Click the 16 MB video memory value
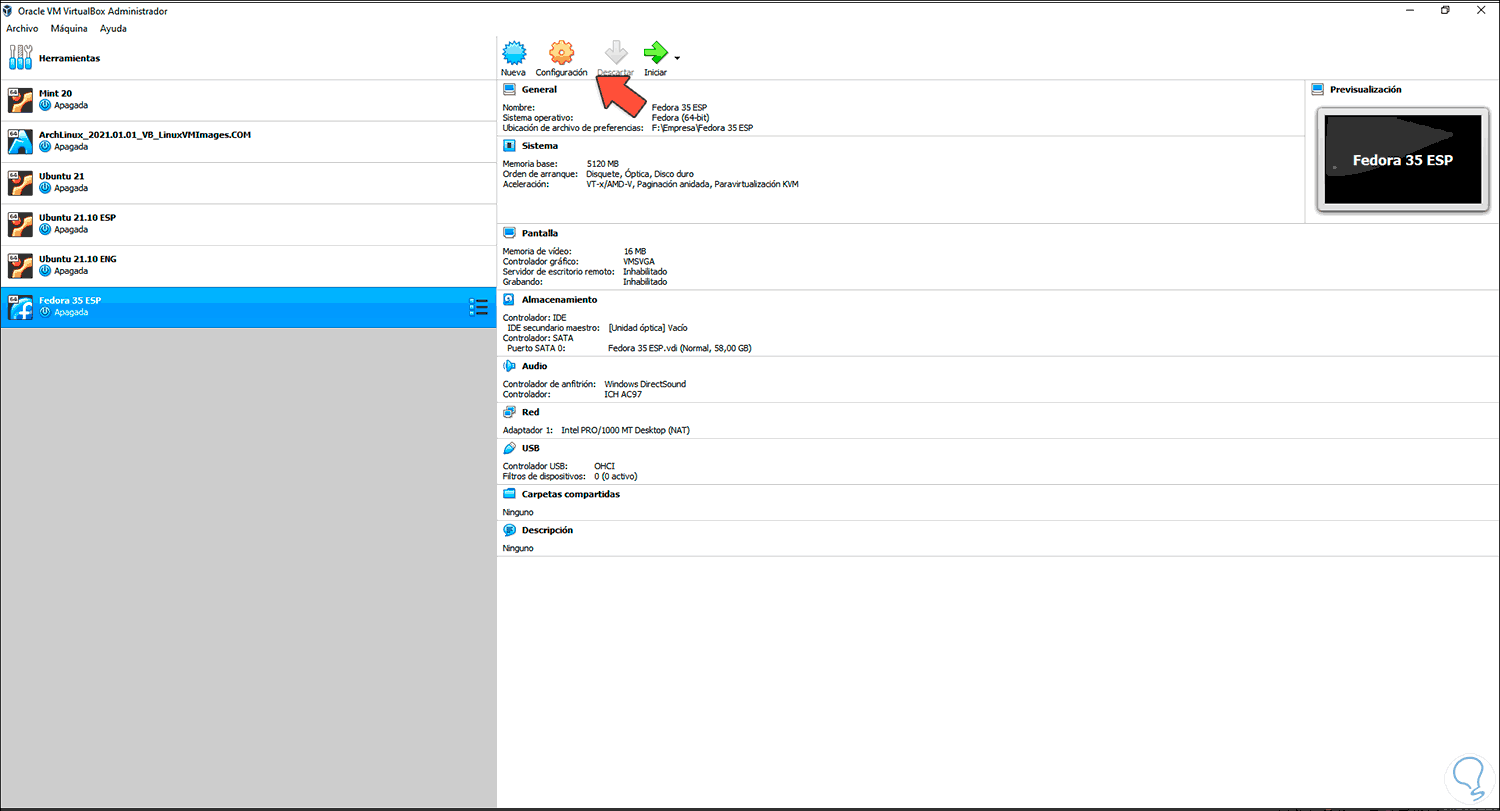Screen dimensions: 1500x811 634,250
